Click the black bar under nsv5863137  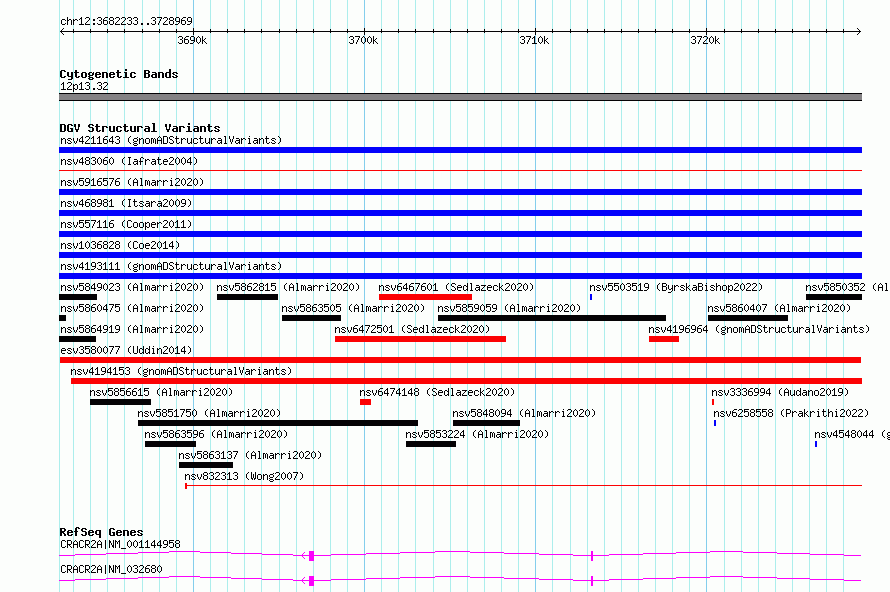tap(206, 465)
